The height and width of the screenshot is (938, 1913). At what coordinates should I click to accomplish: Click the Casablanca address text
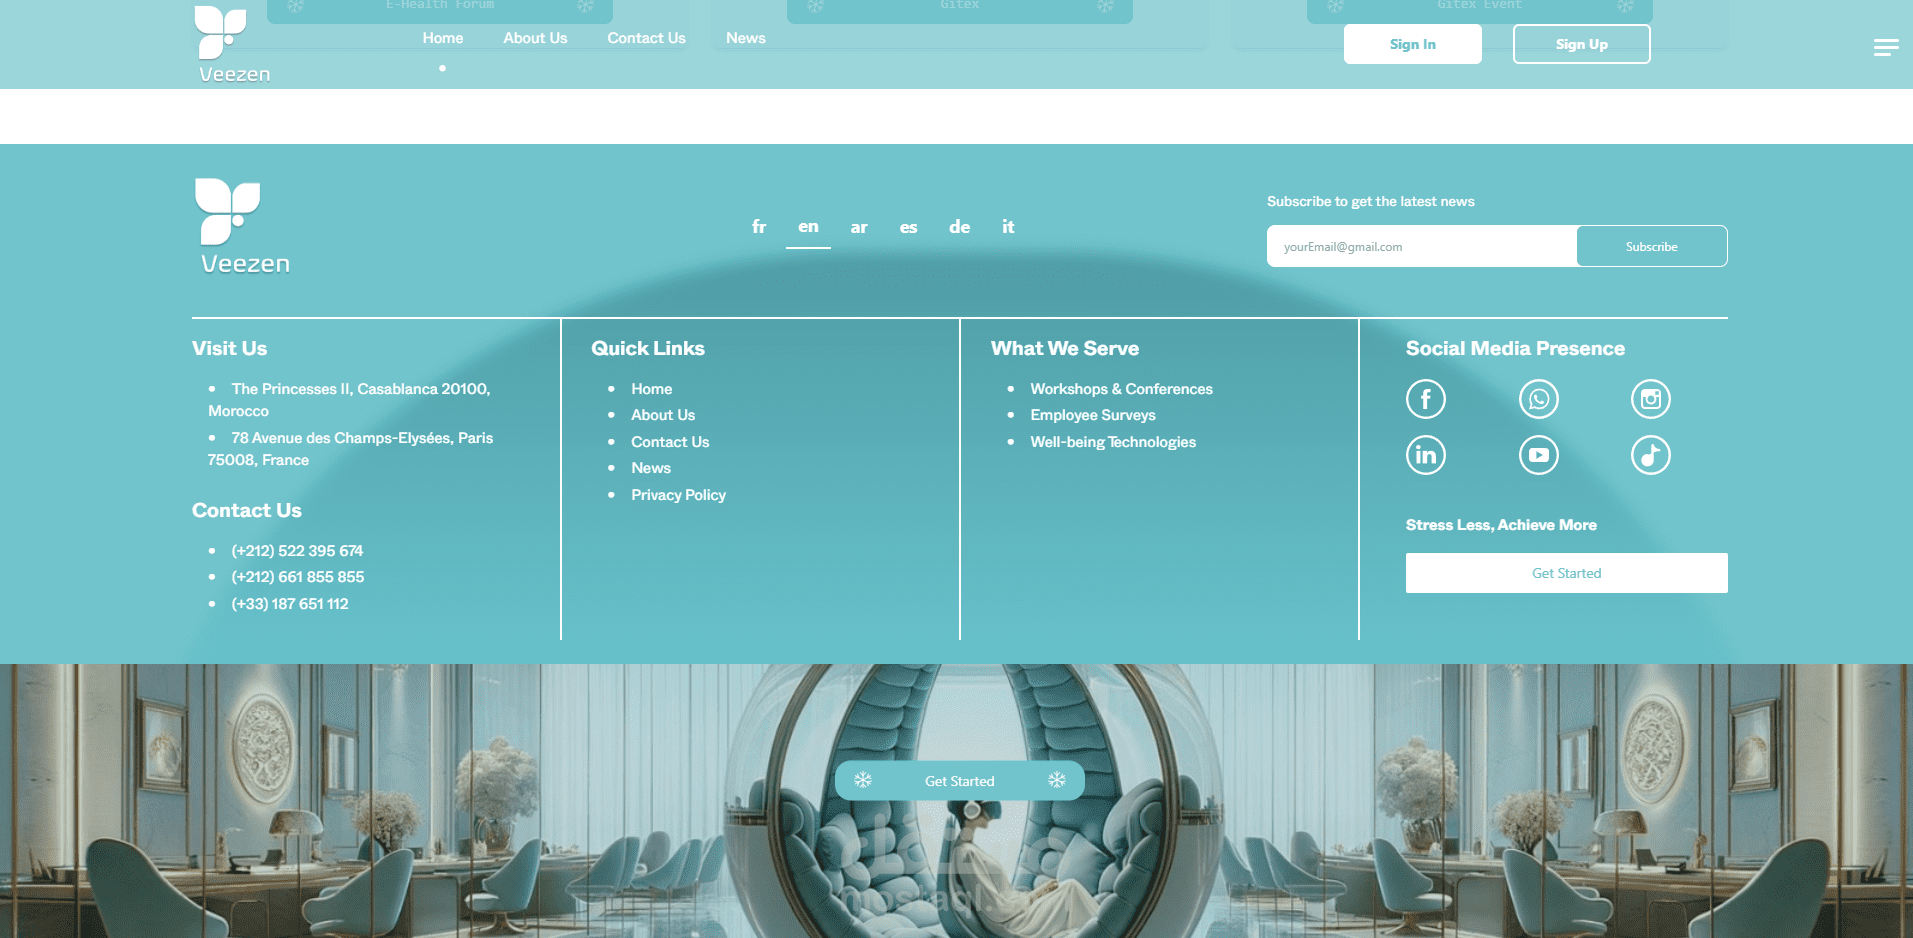point(349,400)
